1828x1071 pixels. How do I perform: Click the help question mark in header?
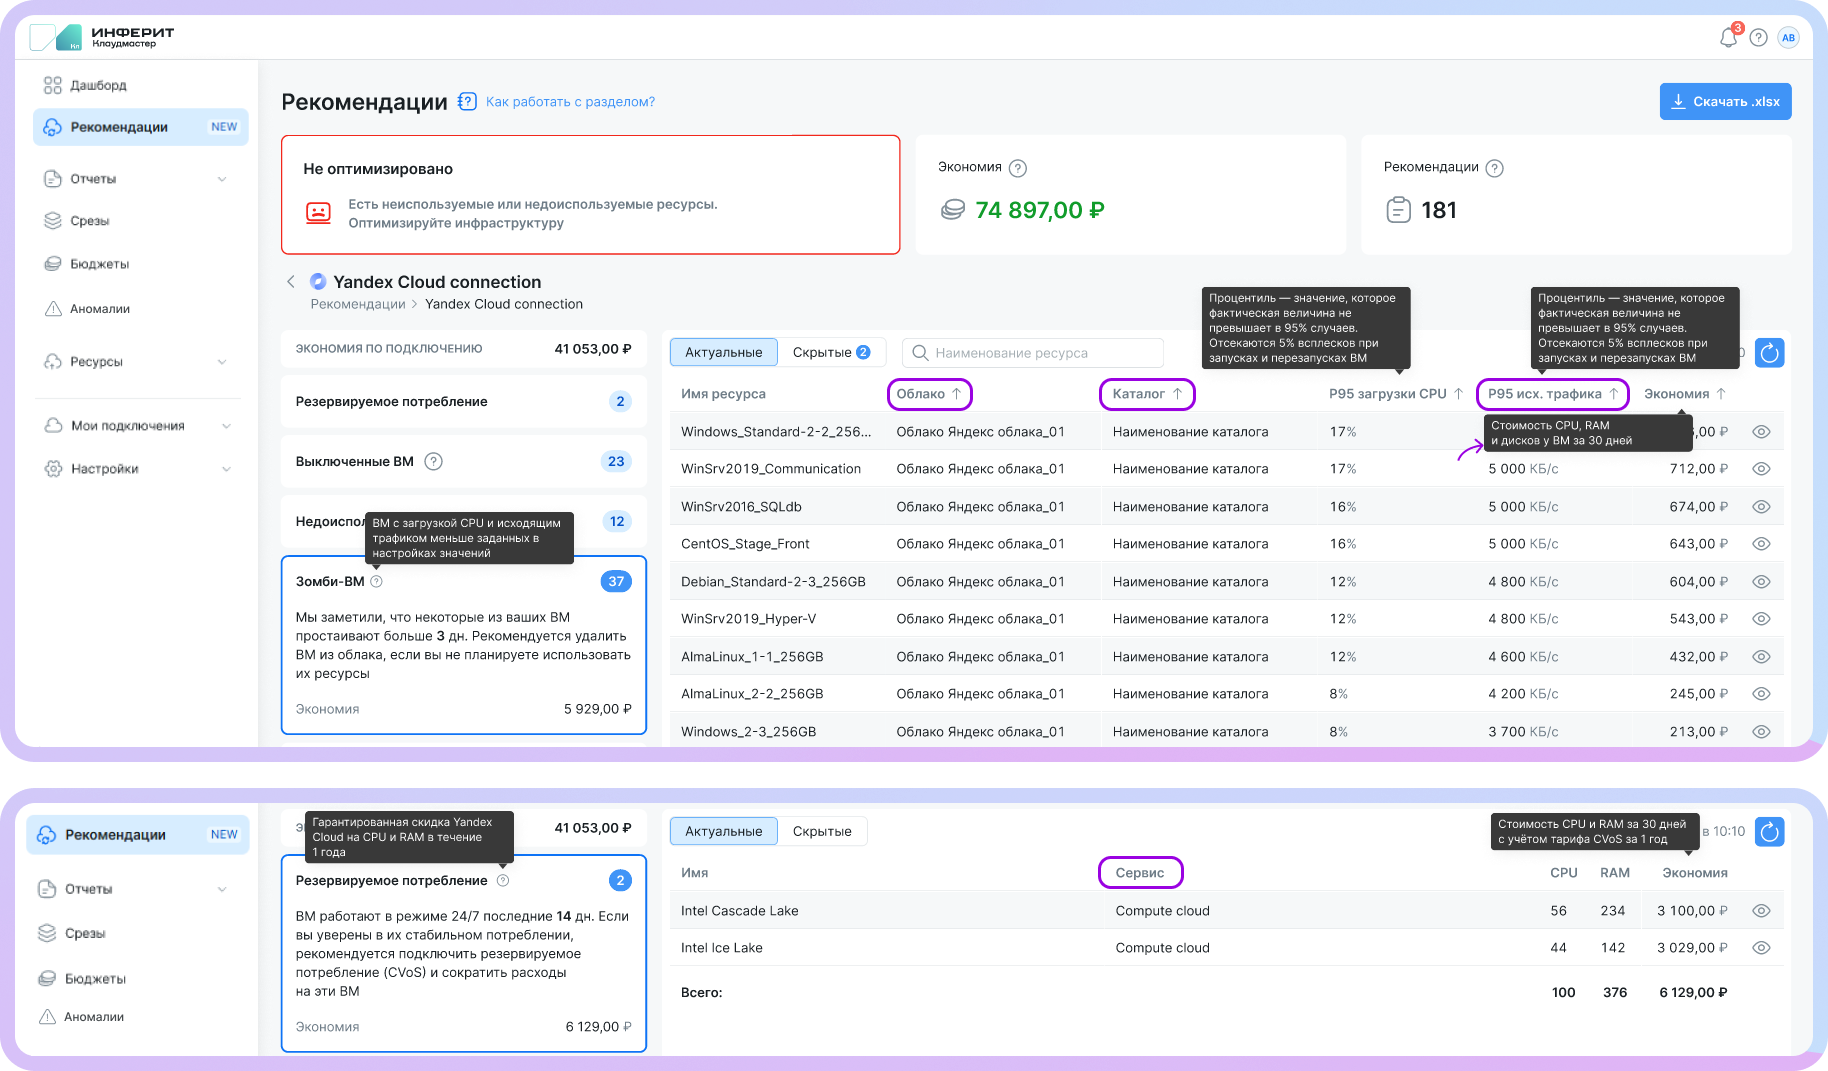pos(1759,38)
